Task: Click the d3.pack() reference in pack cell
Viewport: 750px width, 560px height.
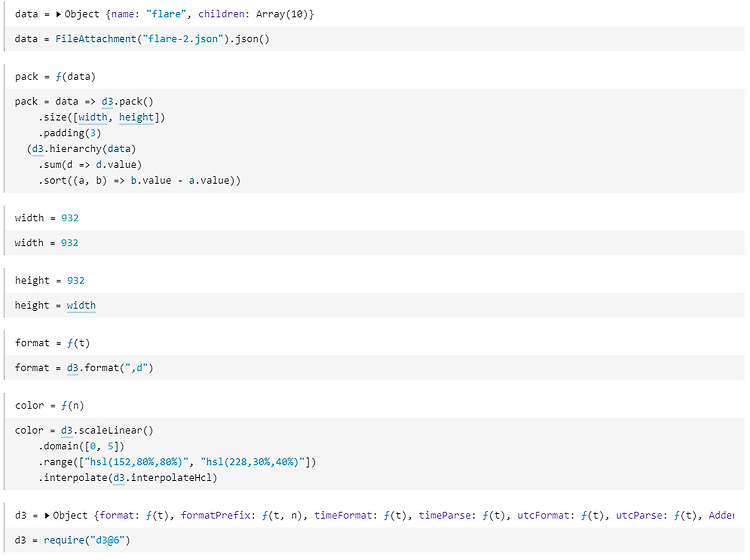Action: tap(127, 101)
